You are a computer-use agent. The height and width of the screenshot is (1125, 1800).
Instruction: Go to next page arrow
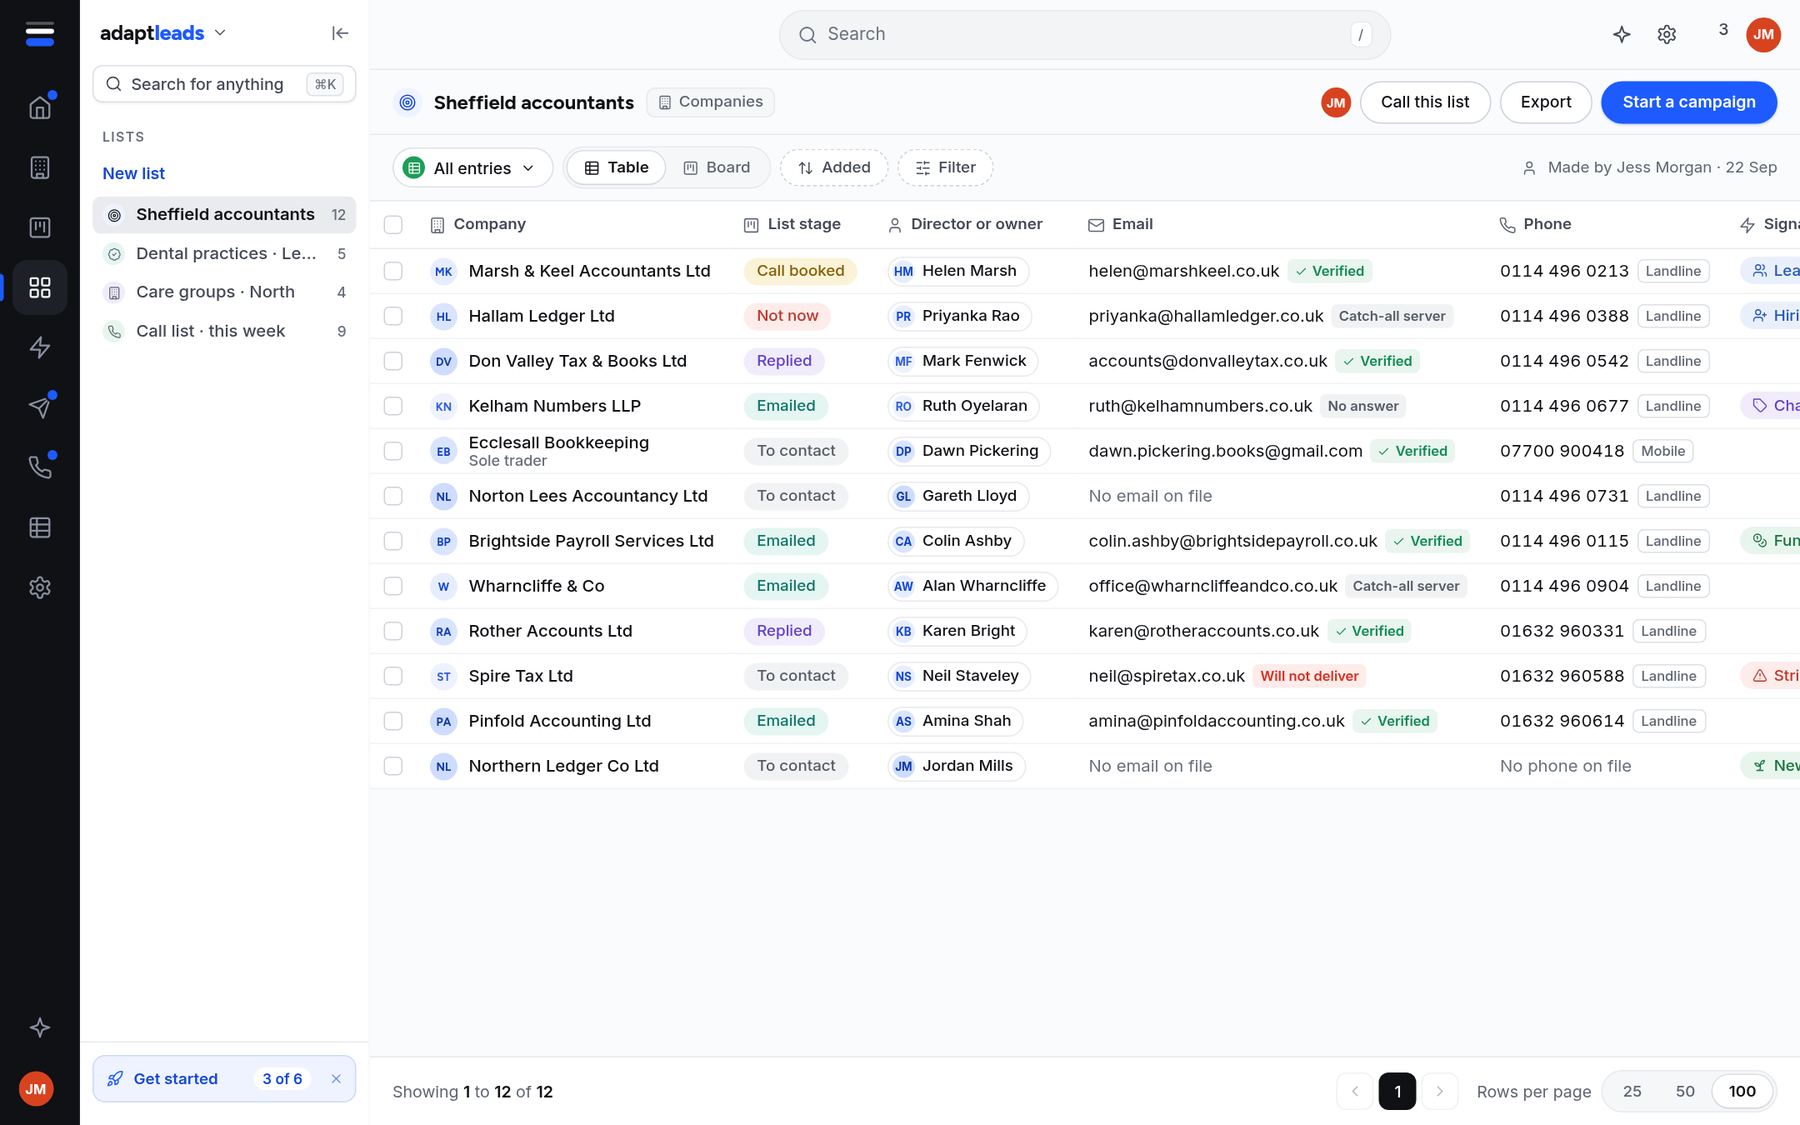(x=1439, y=1091)
